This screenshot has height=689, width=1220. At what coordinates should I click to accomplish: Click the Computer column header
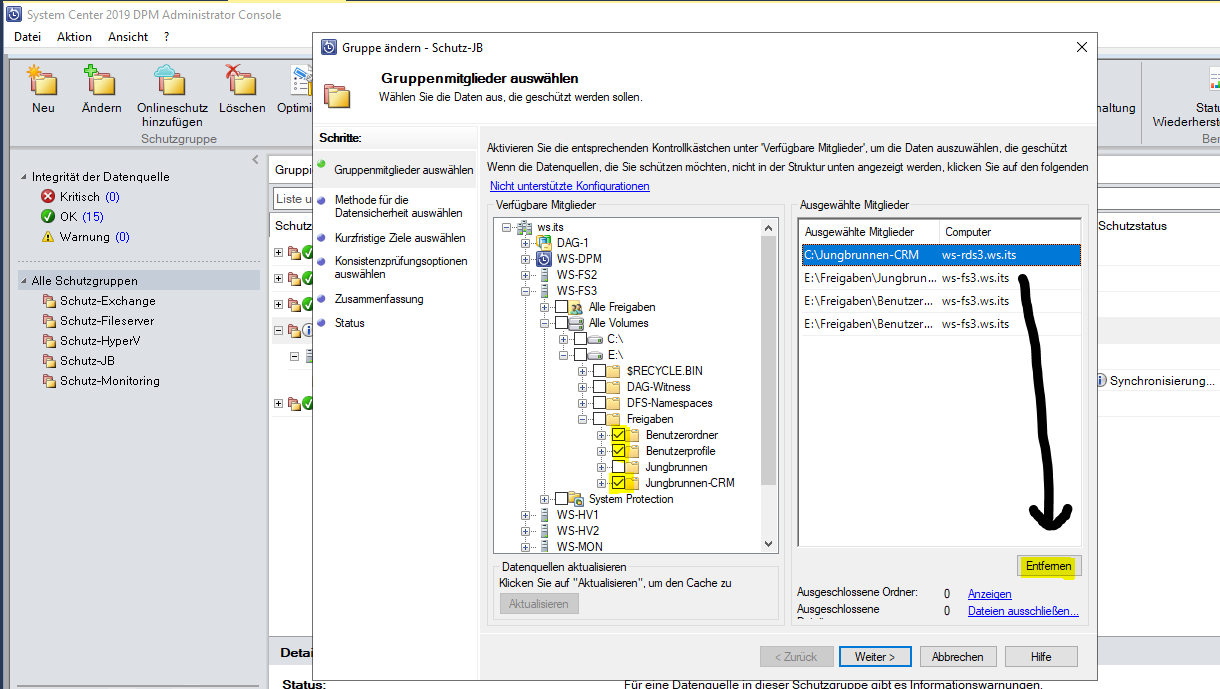(1009, 232)
